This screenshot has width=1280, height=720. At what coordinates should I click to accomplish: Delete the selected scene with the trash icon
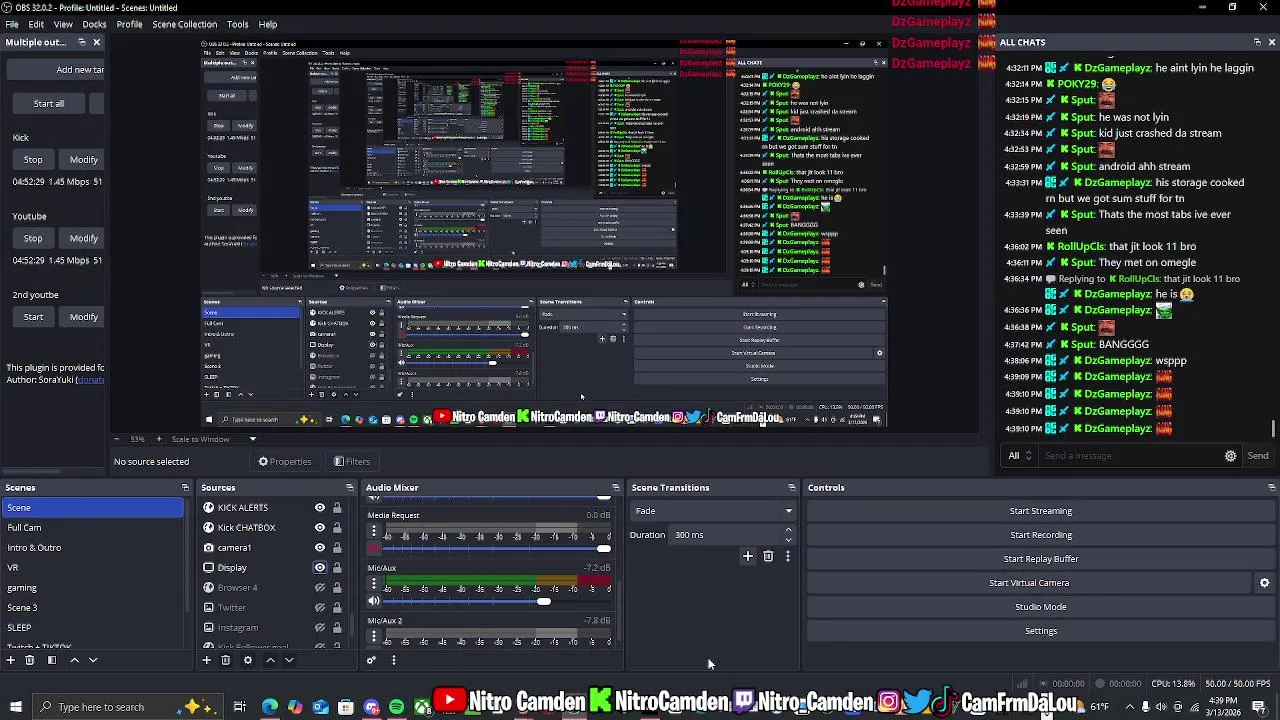(30, 660)
